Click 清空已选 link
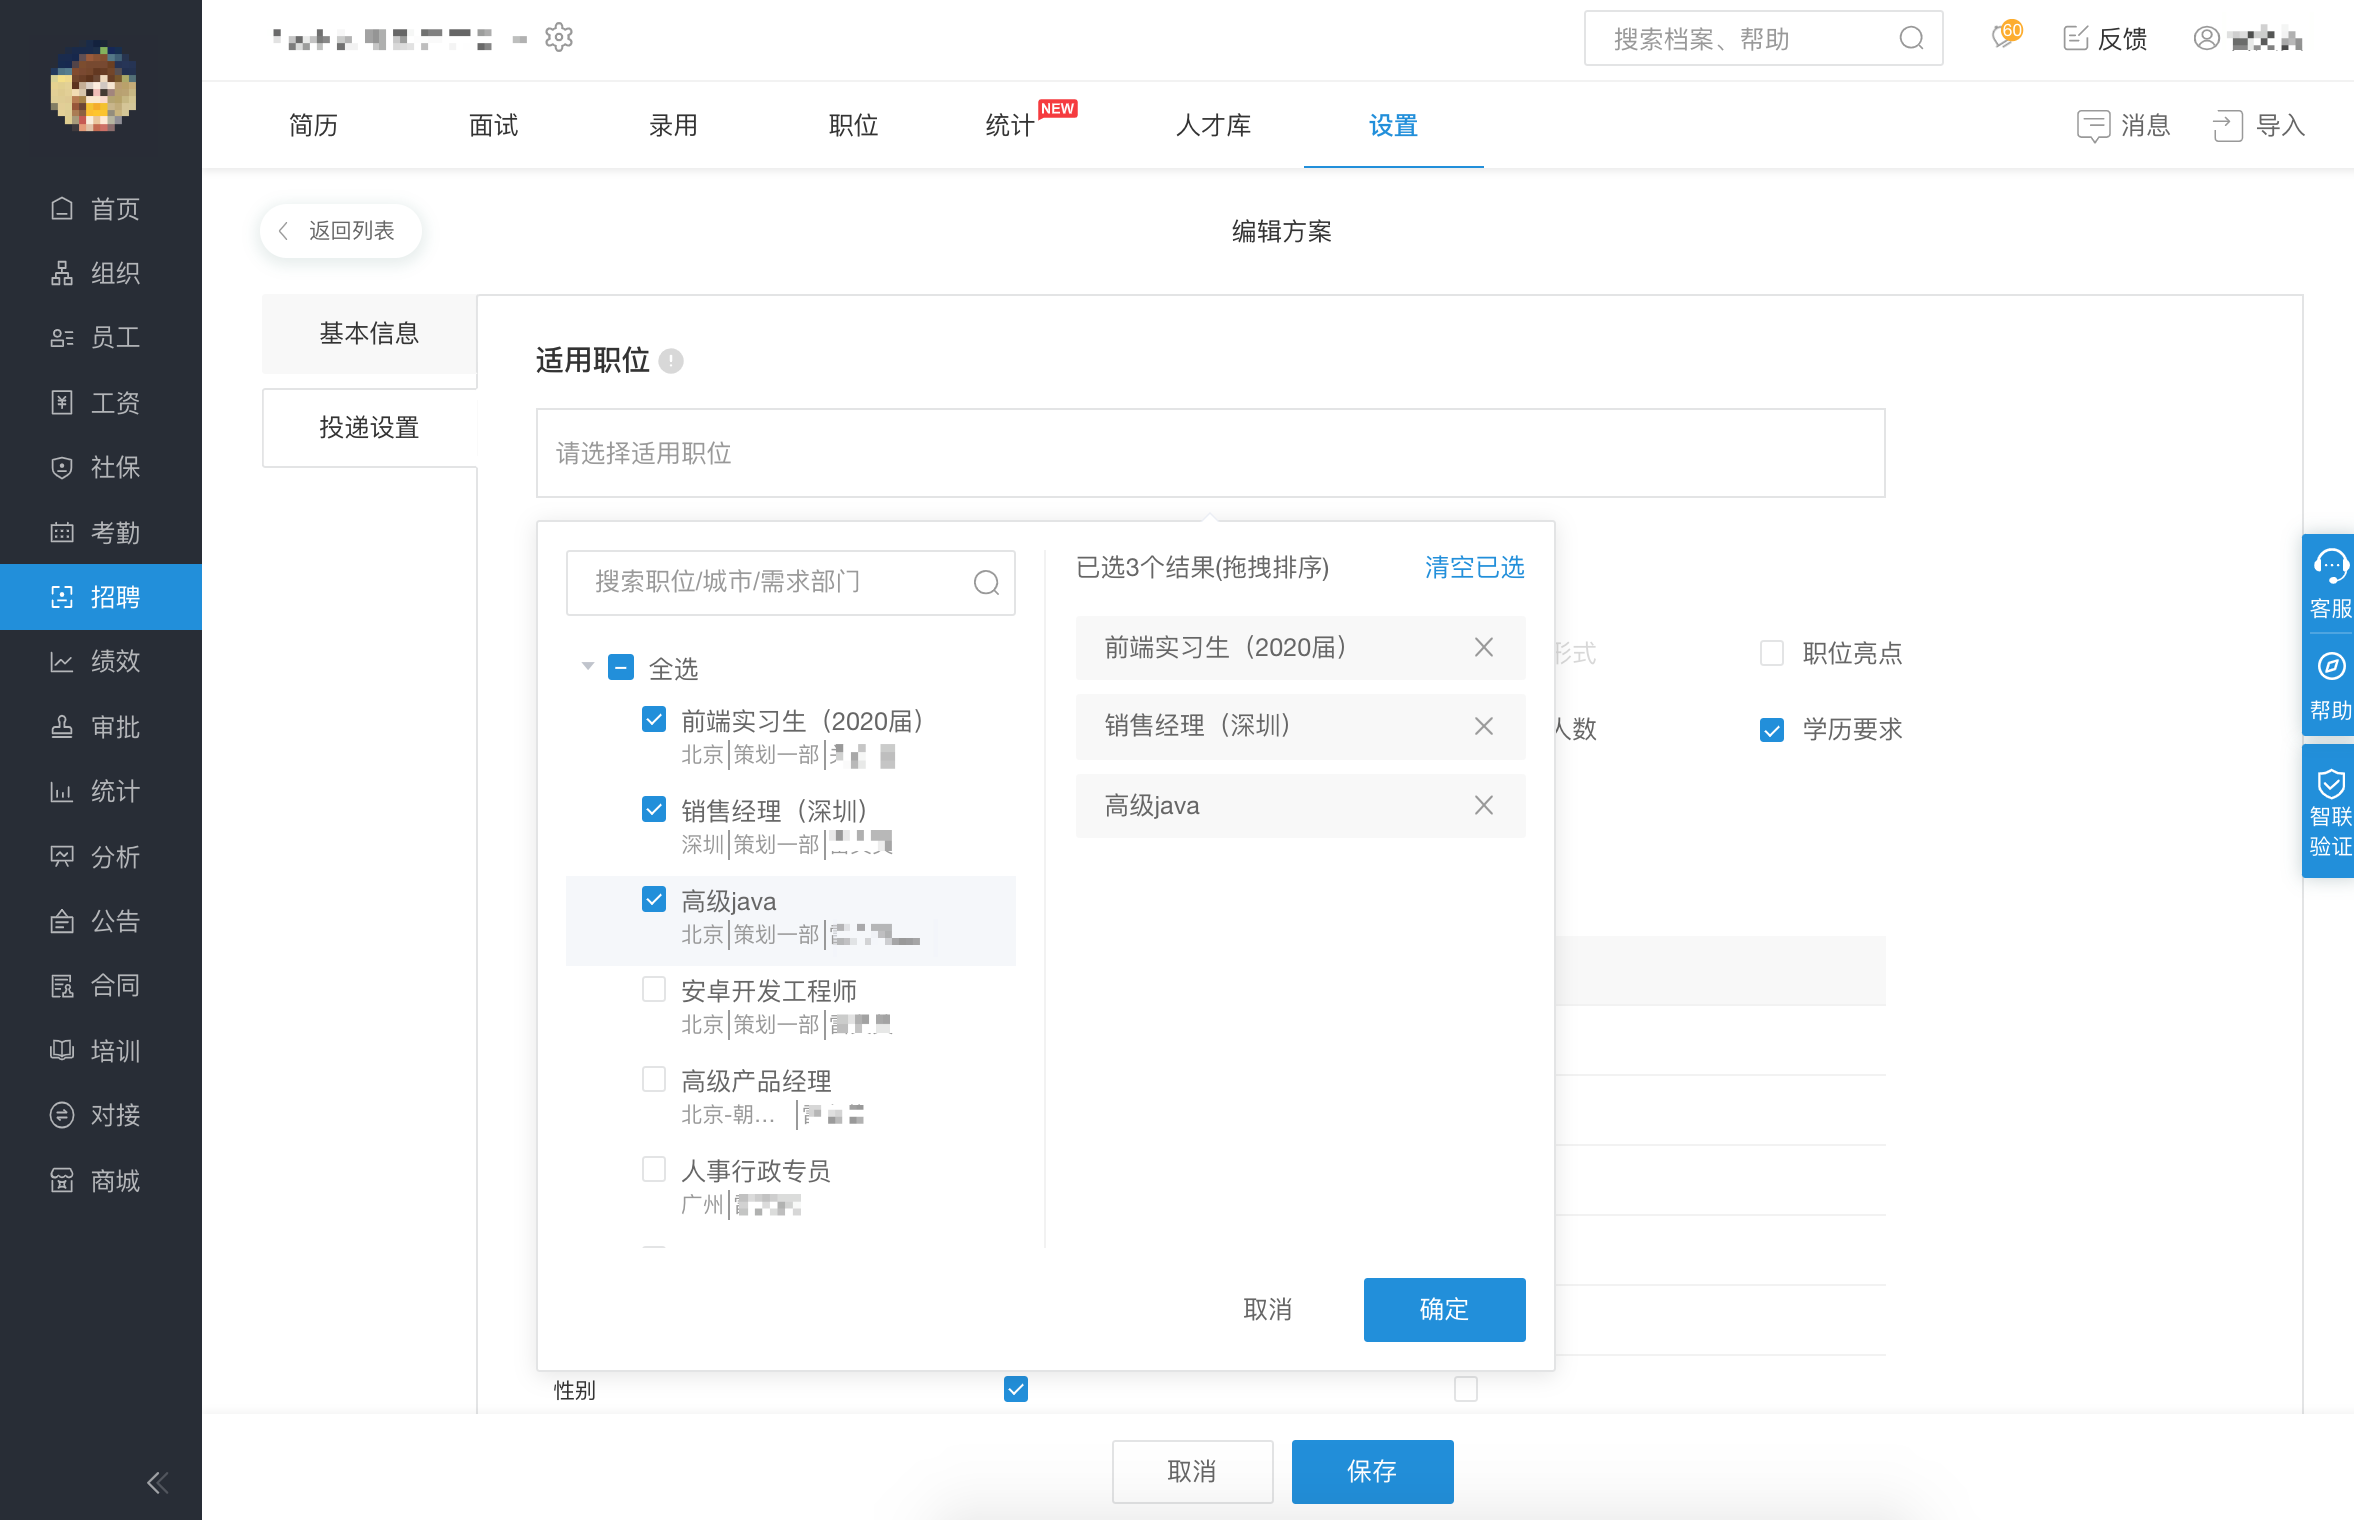The image size is (2354, 1520). (x=1475, y=568)
